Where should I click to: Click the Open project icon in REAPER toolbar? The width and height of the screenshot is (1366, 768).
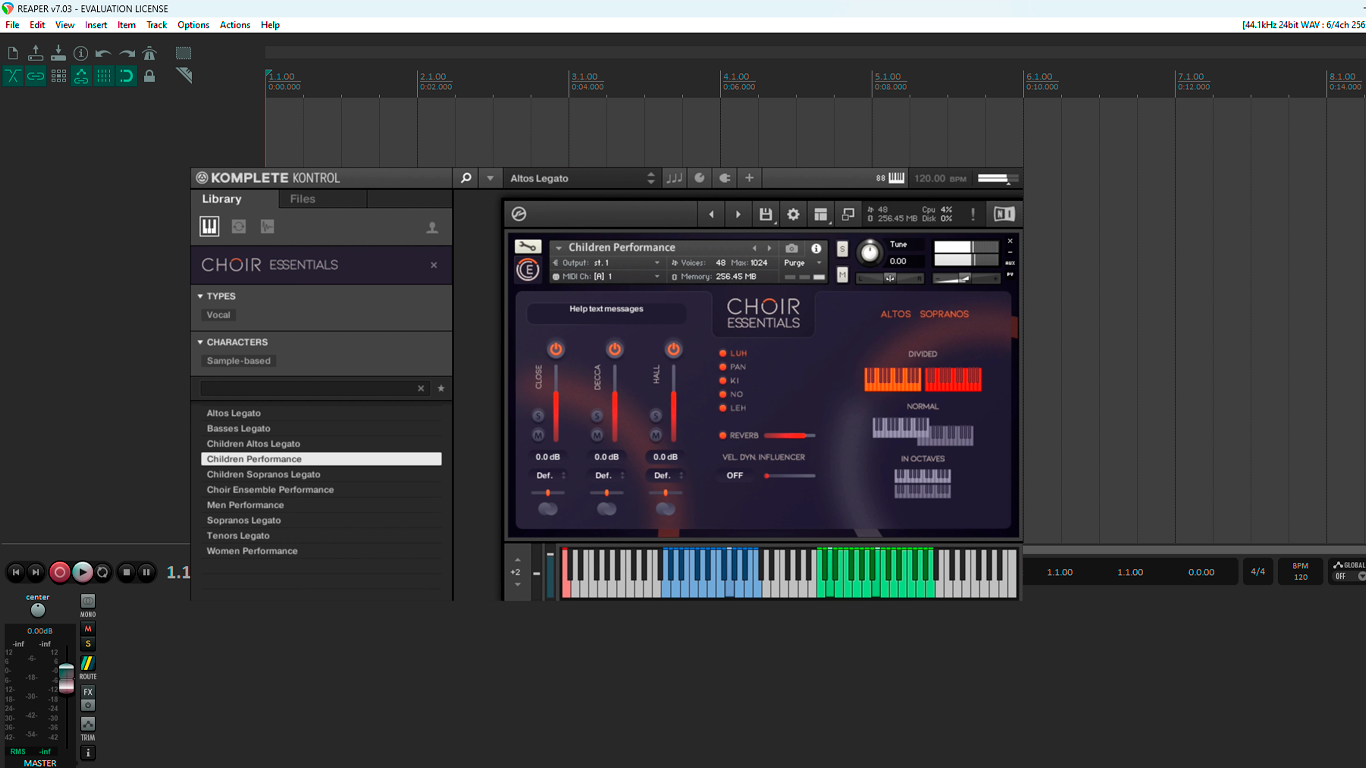(x=36, y=53)
